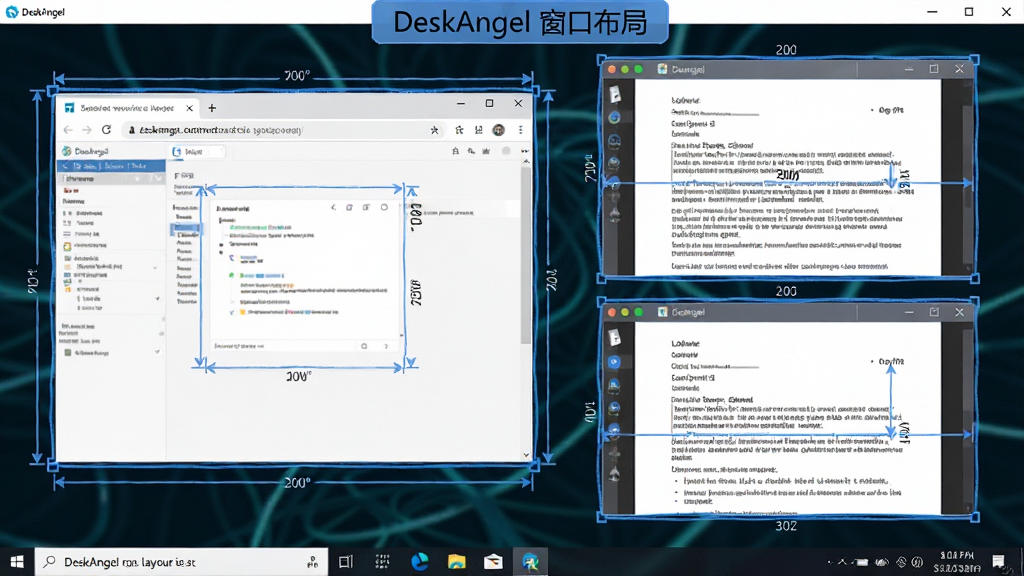Click the DeskAngel icon on the taskbar

(530, 562)
